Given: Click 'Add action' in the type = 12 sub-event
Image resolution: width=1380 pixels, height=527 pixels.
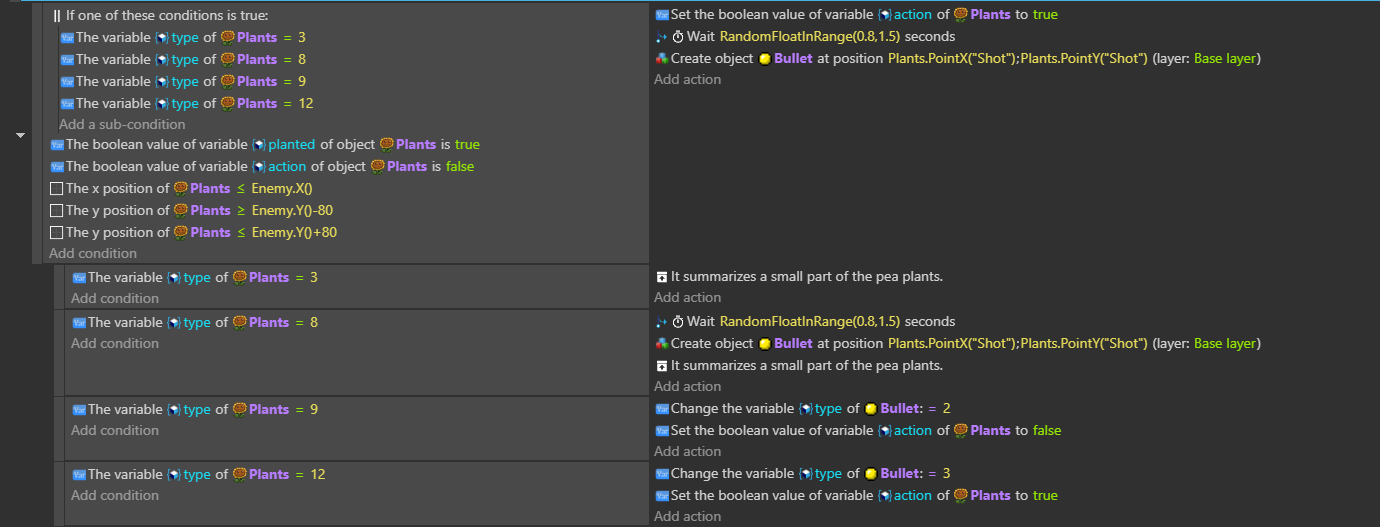Looking at the screenshot, I should pos(687,517).
